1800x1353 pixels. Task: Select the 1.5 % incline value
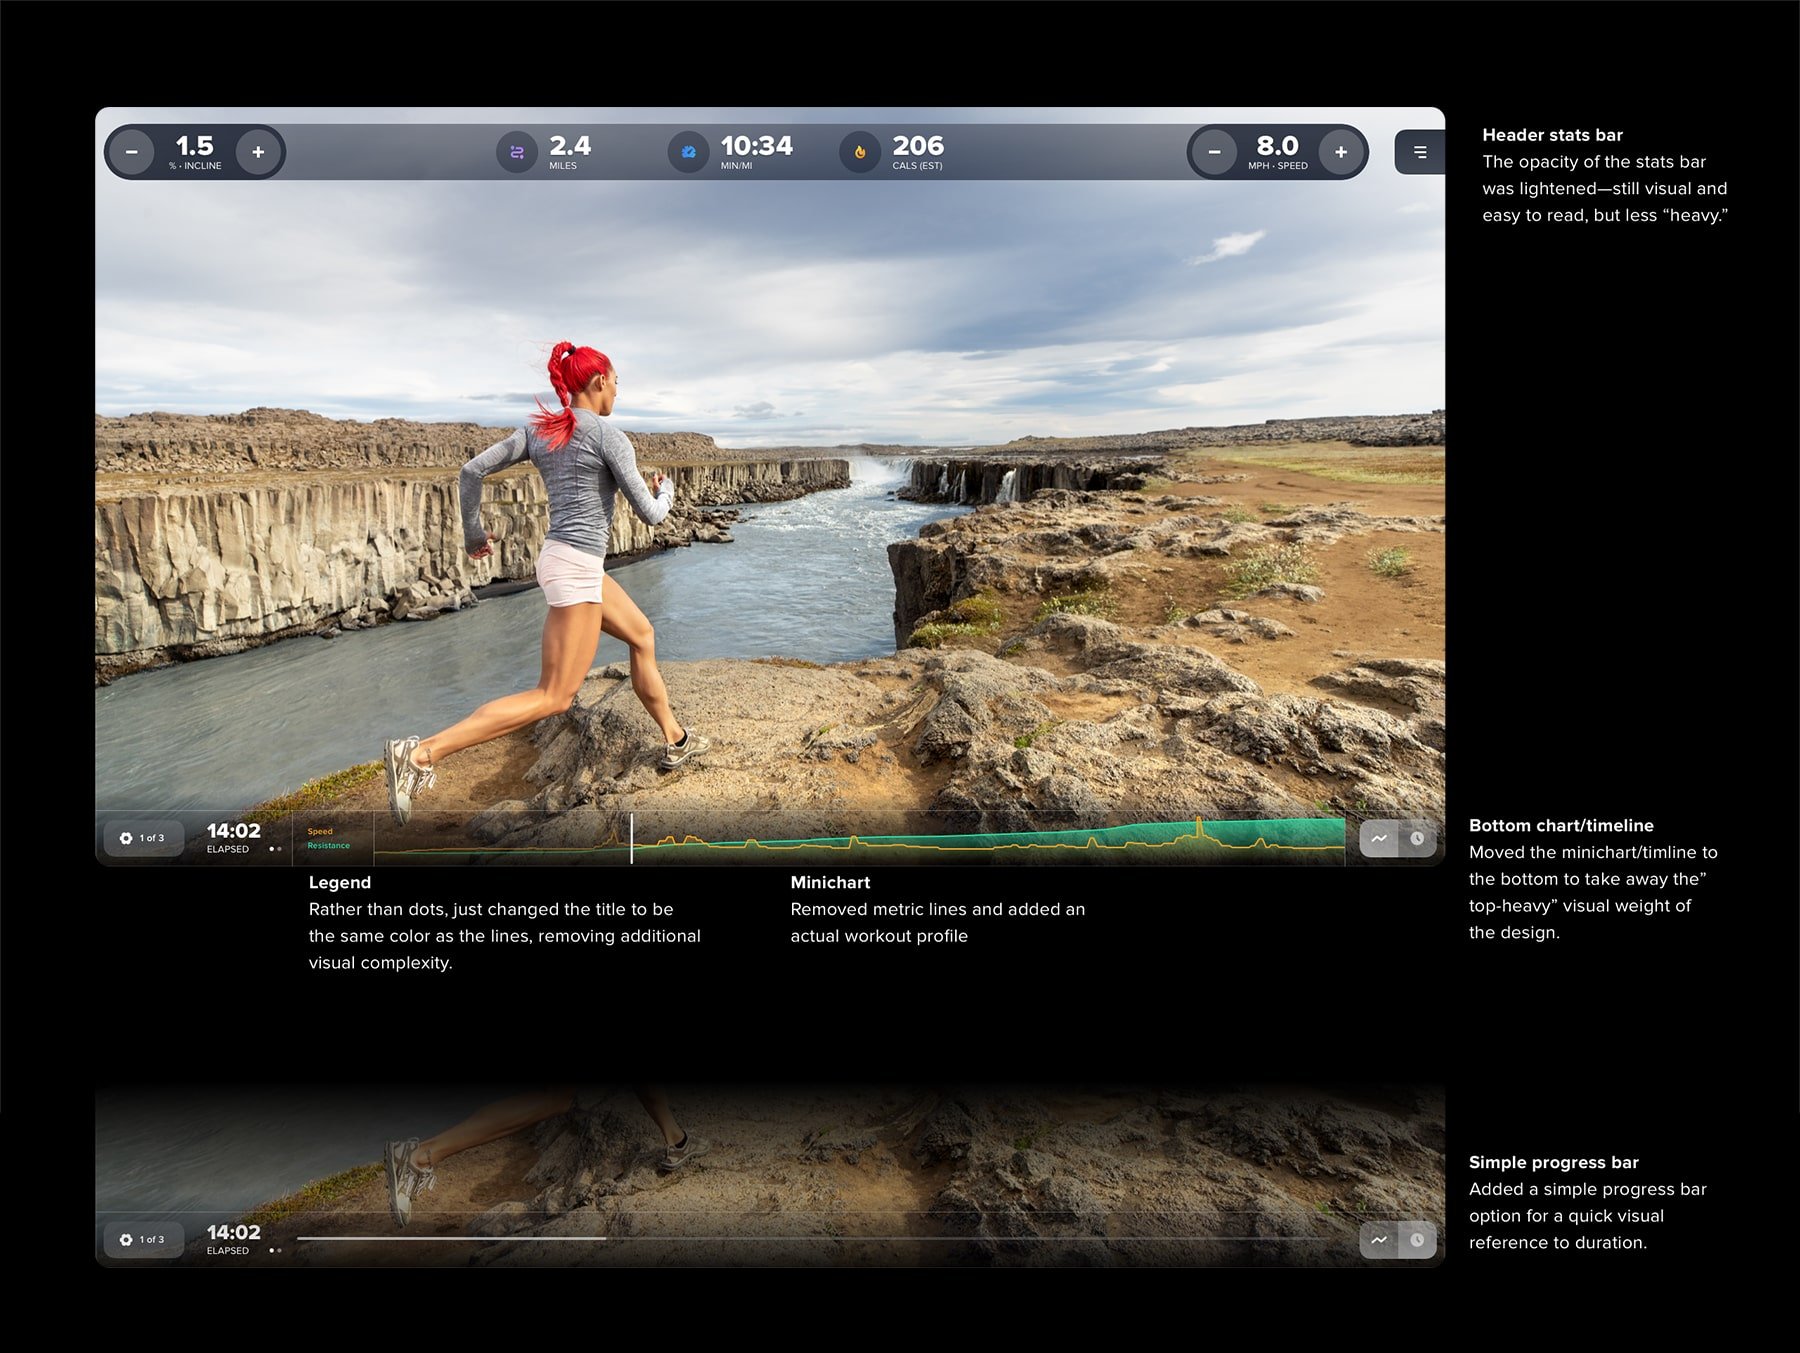[x=195, y=152]
